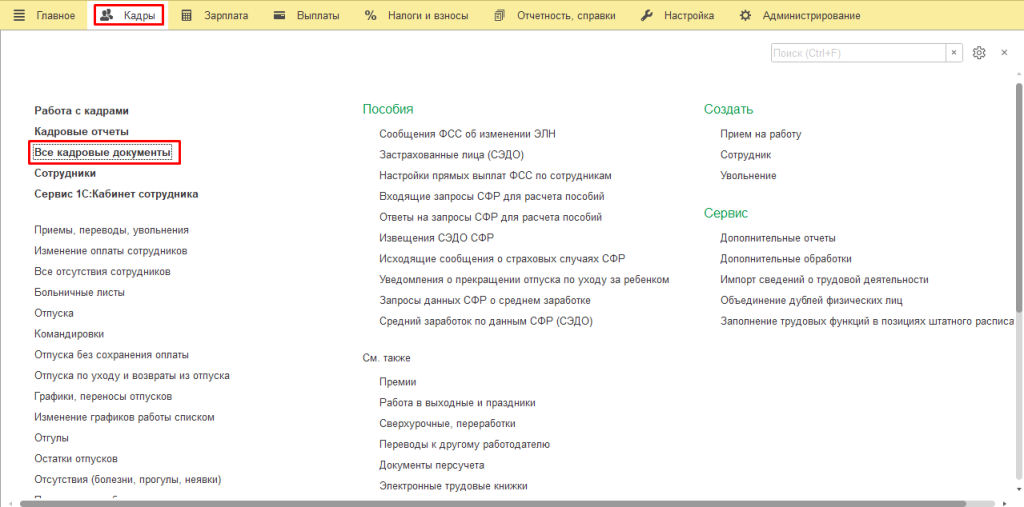Open the Налоги и взносы section
This screenshot has height=507, width=1024.
click(428, 15)
